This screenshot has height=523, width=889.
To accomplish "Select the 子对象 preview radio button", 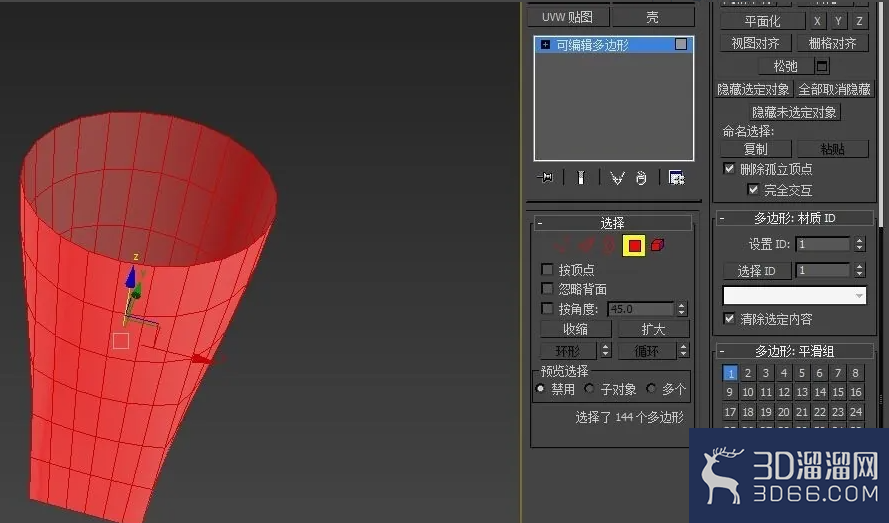I will point(590,389).
